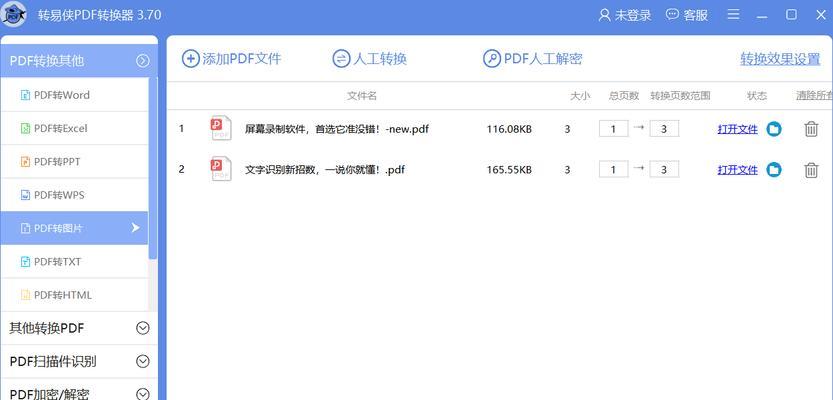This screenshot has height=400, width=833.
Task: Collapse the PDF转换其他 section
Action: pyautogui.click(x=143, y=61)
